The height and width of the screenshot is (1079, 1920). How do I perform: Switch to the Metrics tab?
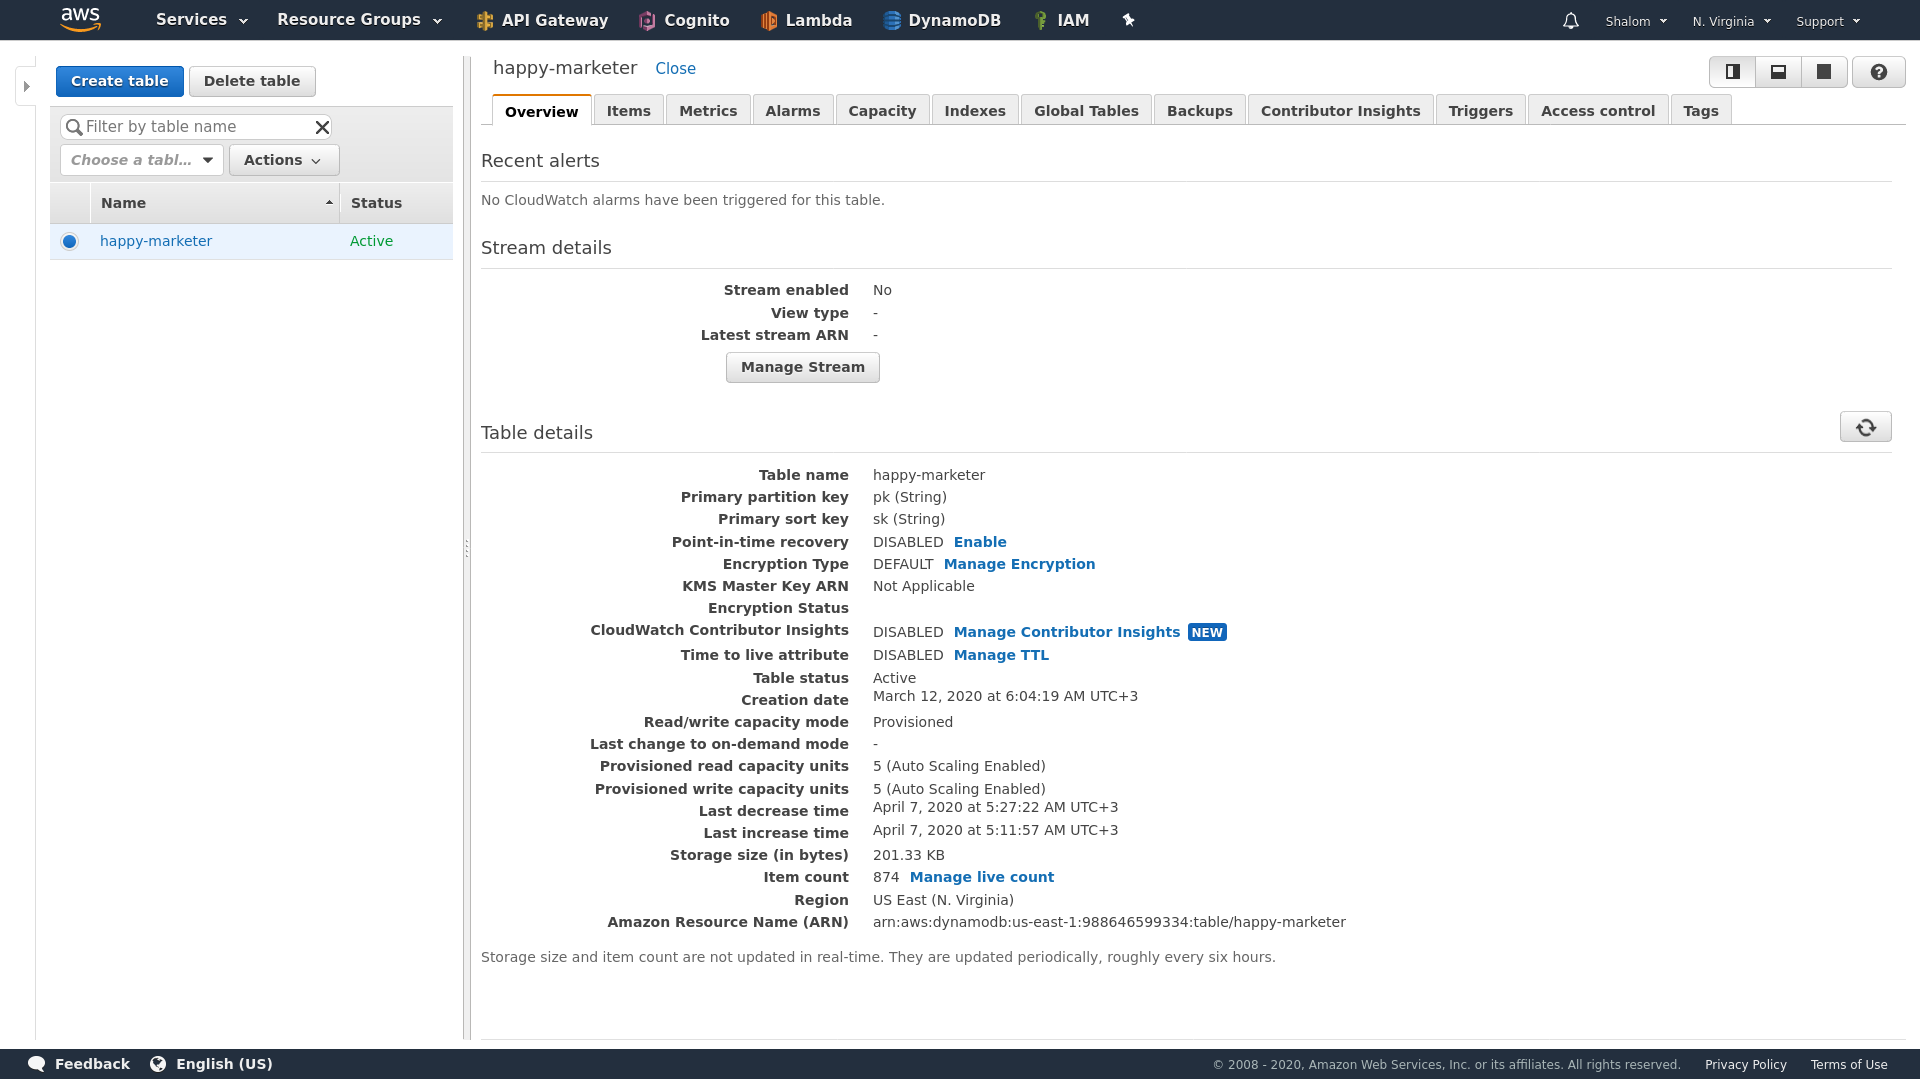coord(707,110)
